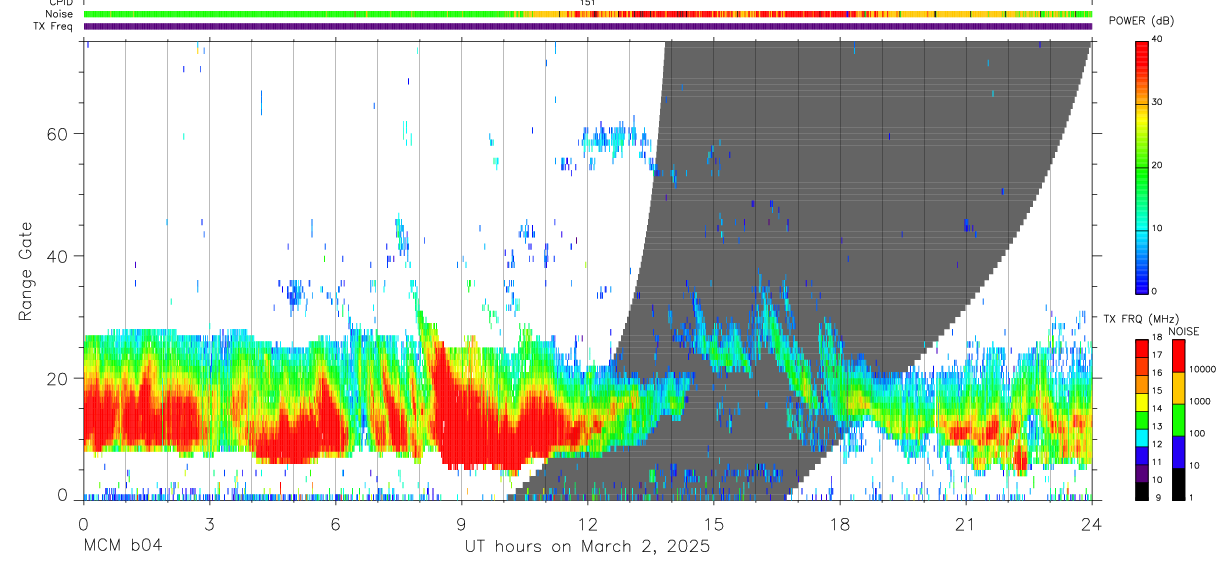Click the CPID value '151' at top

[x=588, y=3]
